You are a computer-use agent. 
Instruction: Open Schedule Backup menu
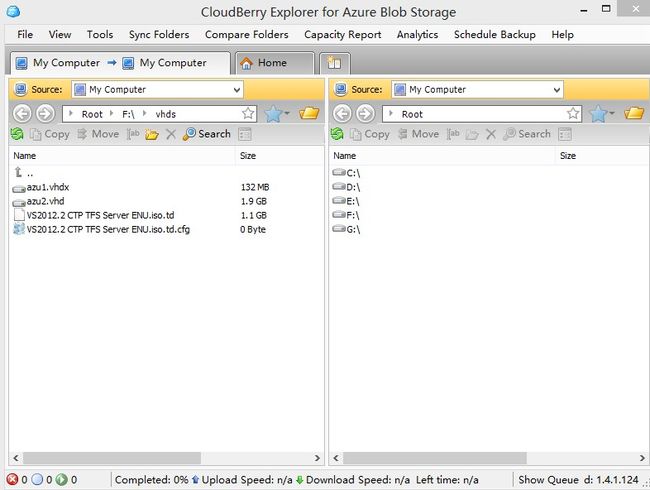click(x=495, y=34)
